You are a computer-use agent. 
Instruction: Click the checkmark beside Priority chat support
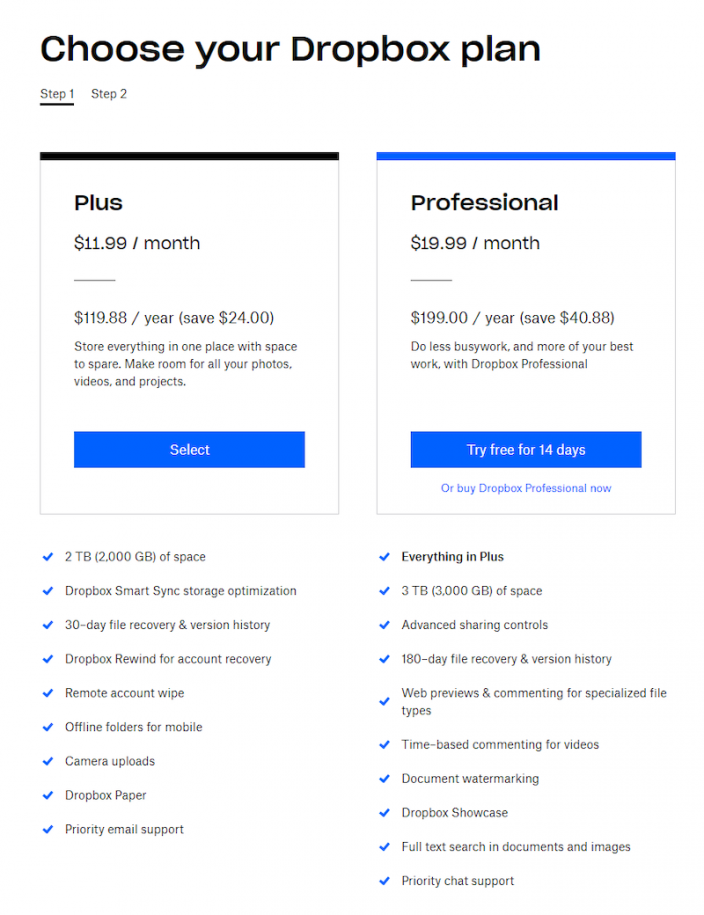[x=384, y=881]
